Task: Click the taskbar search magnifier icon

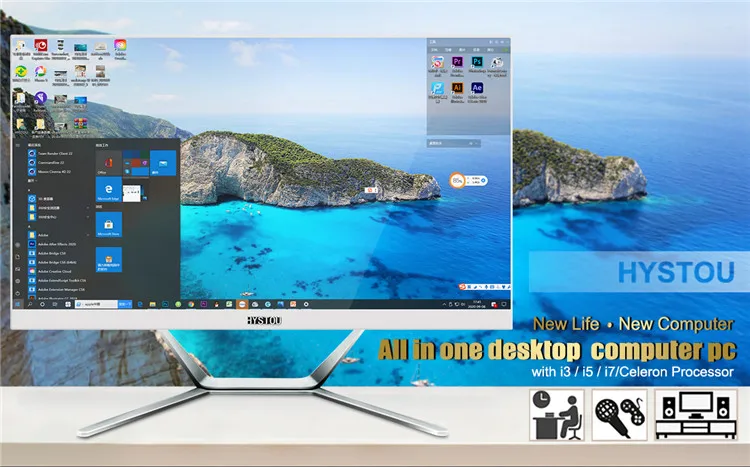Action: (30, 304)
